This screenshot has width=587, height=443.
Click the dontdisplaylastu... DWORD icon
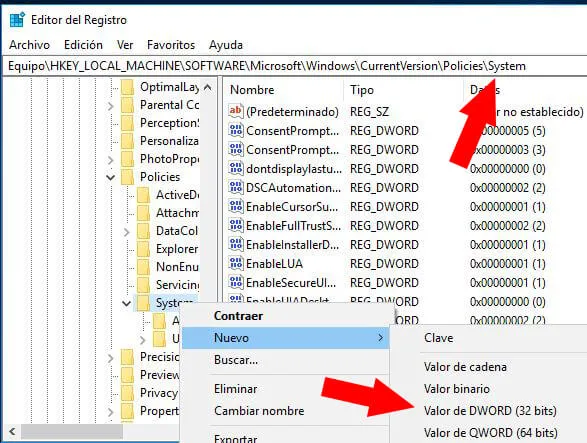point(236,168)
